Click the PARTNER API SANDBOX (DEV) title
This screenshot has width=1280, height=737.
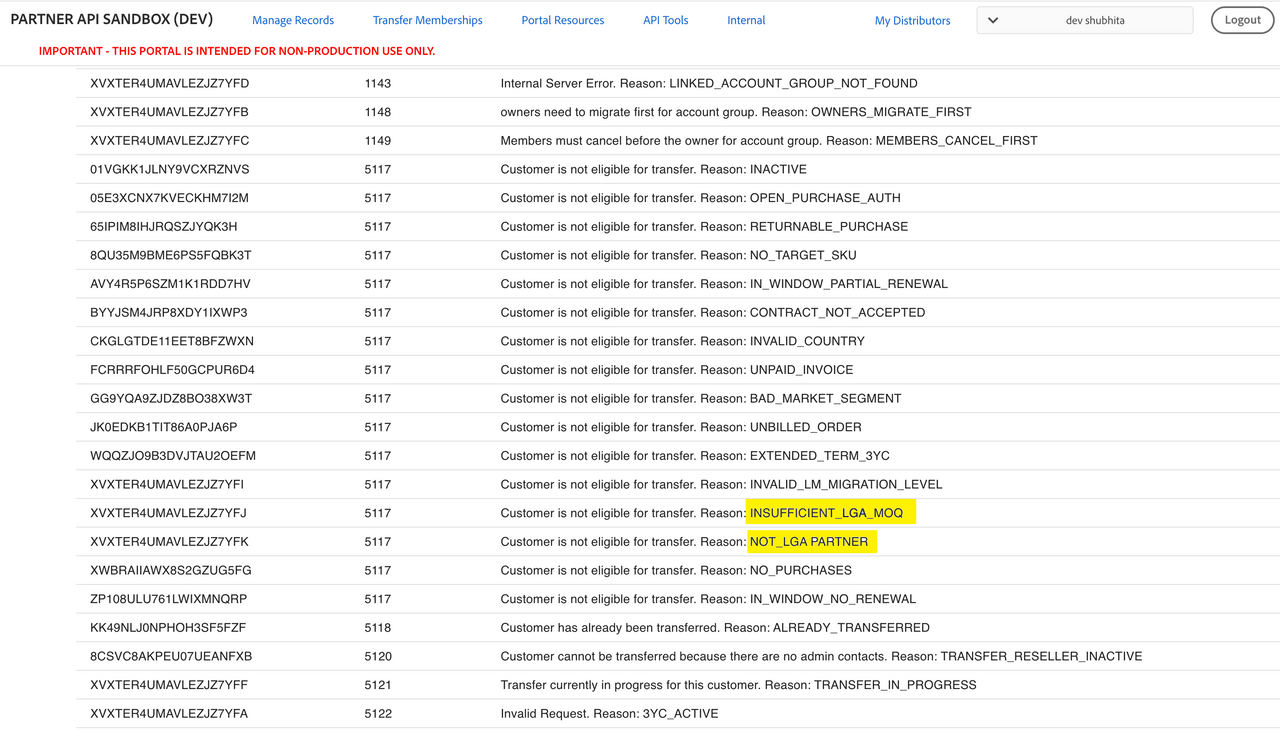(x=112, y=19)
